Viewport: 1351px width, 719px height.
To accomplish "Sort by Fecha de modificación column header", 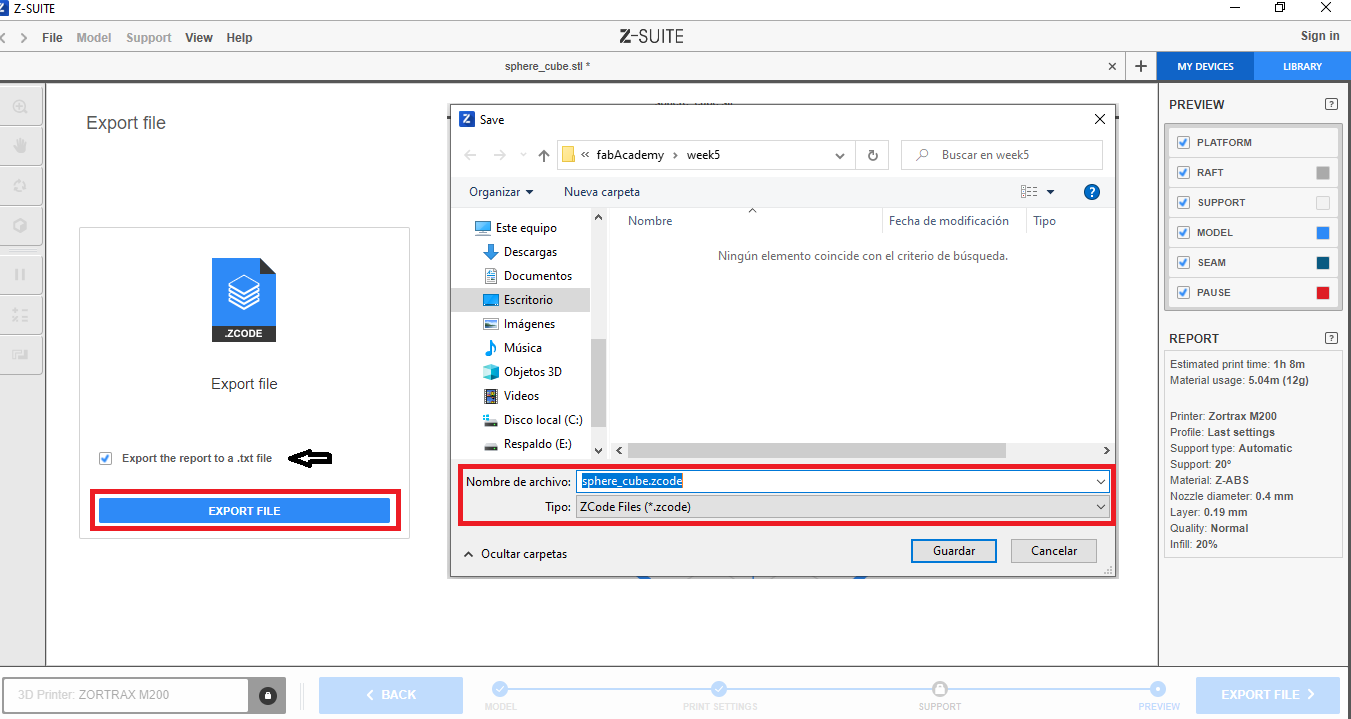I will 948,221.
